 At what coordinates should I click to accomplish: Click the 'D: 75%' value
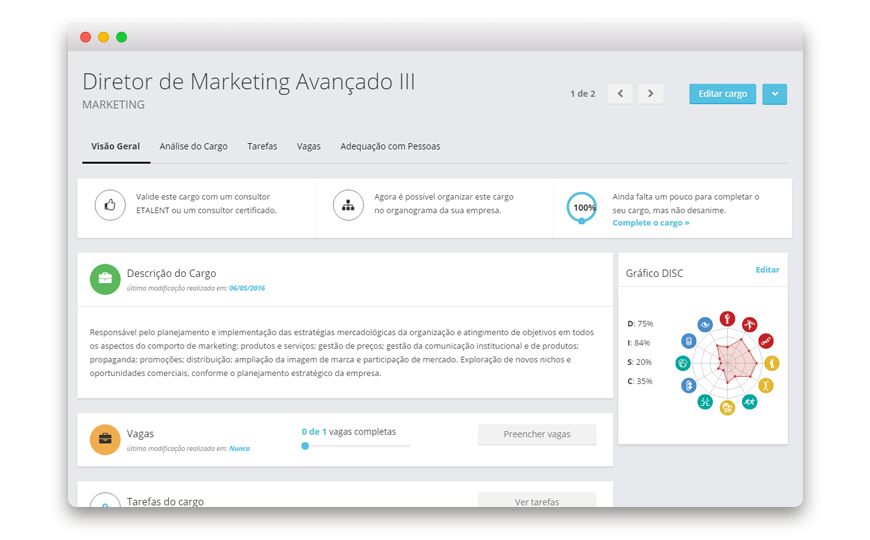coord(640,324)
